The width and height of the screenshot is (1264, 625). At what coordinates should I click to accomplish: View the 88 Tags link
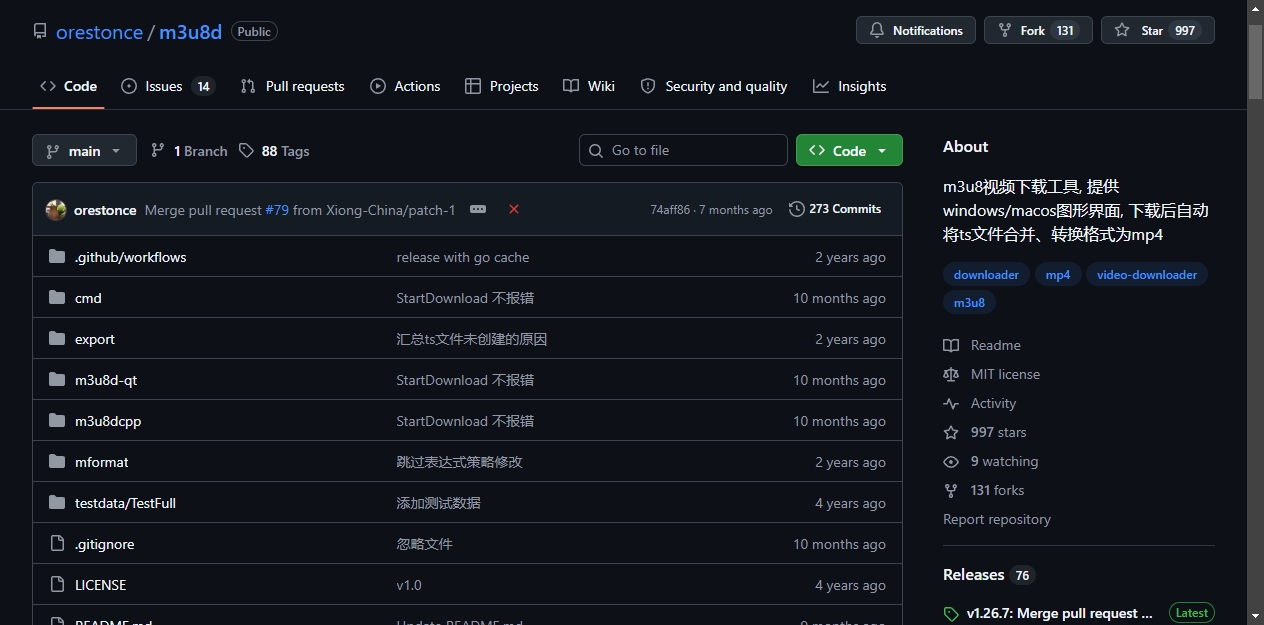click(274, 151)
